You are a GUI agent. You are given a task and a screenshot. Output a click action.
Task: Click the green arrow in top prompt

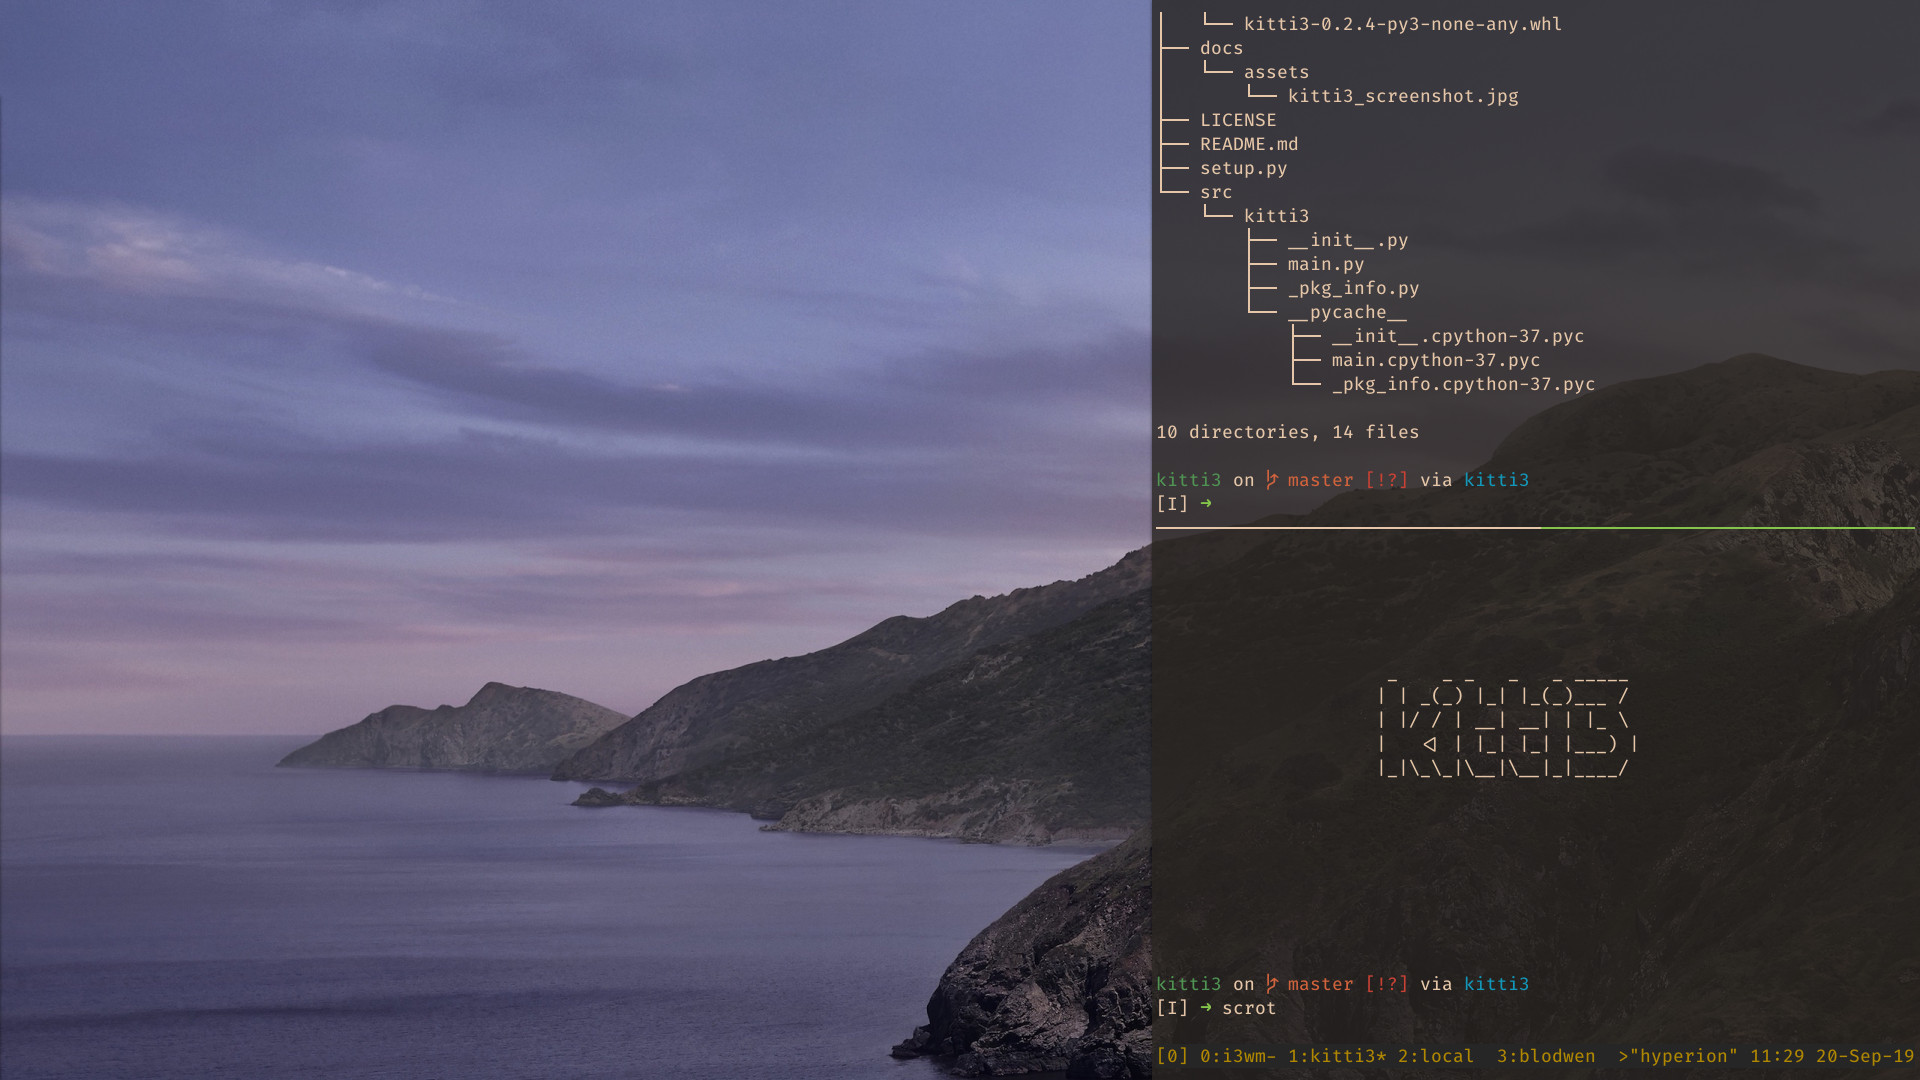[x=1206, y=503]
